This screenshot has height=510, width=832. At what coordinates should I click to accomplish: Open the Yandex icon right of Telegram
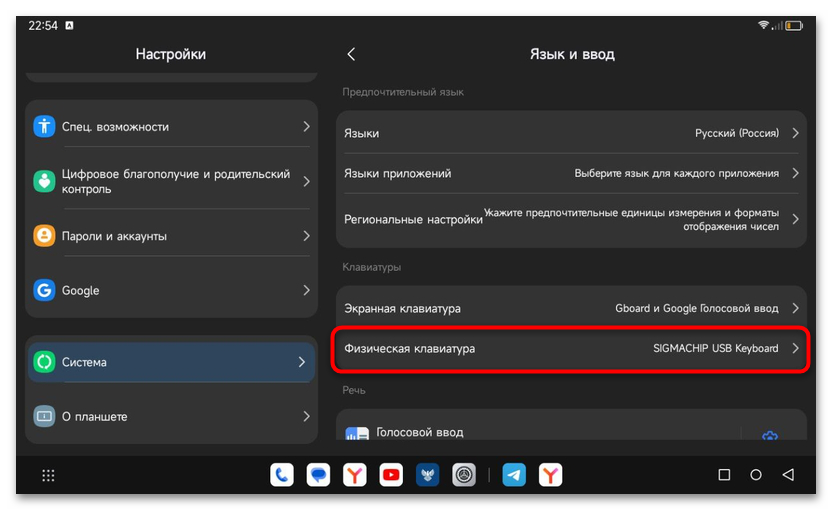pyautogui.click(x=550, y=475)
